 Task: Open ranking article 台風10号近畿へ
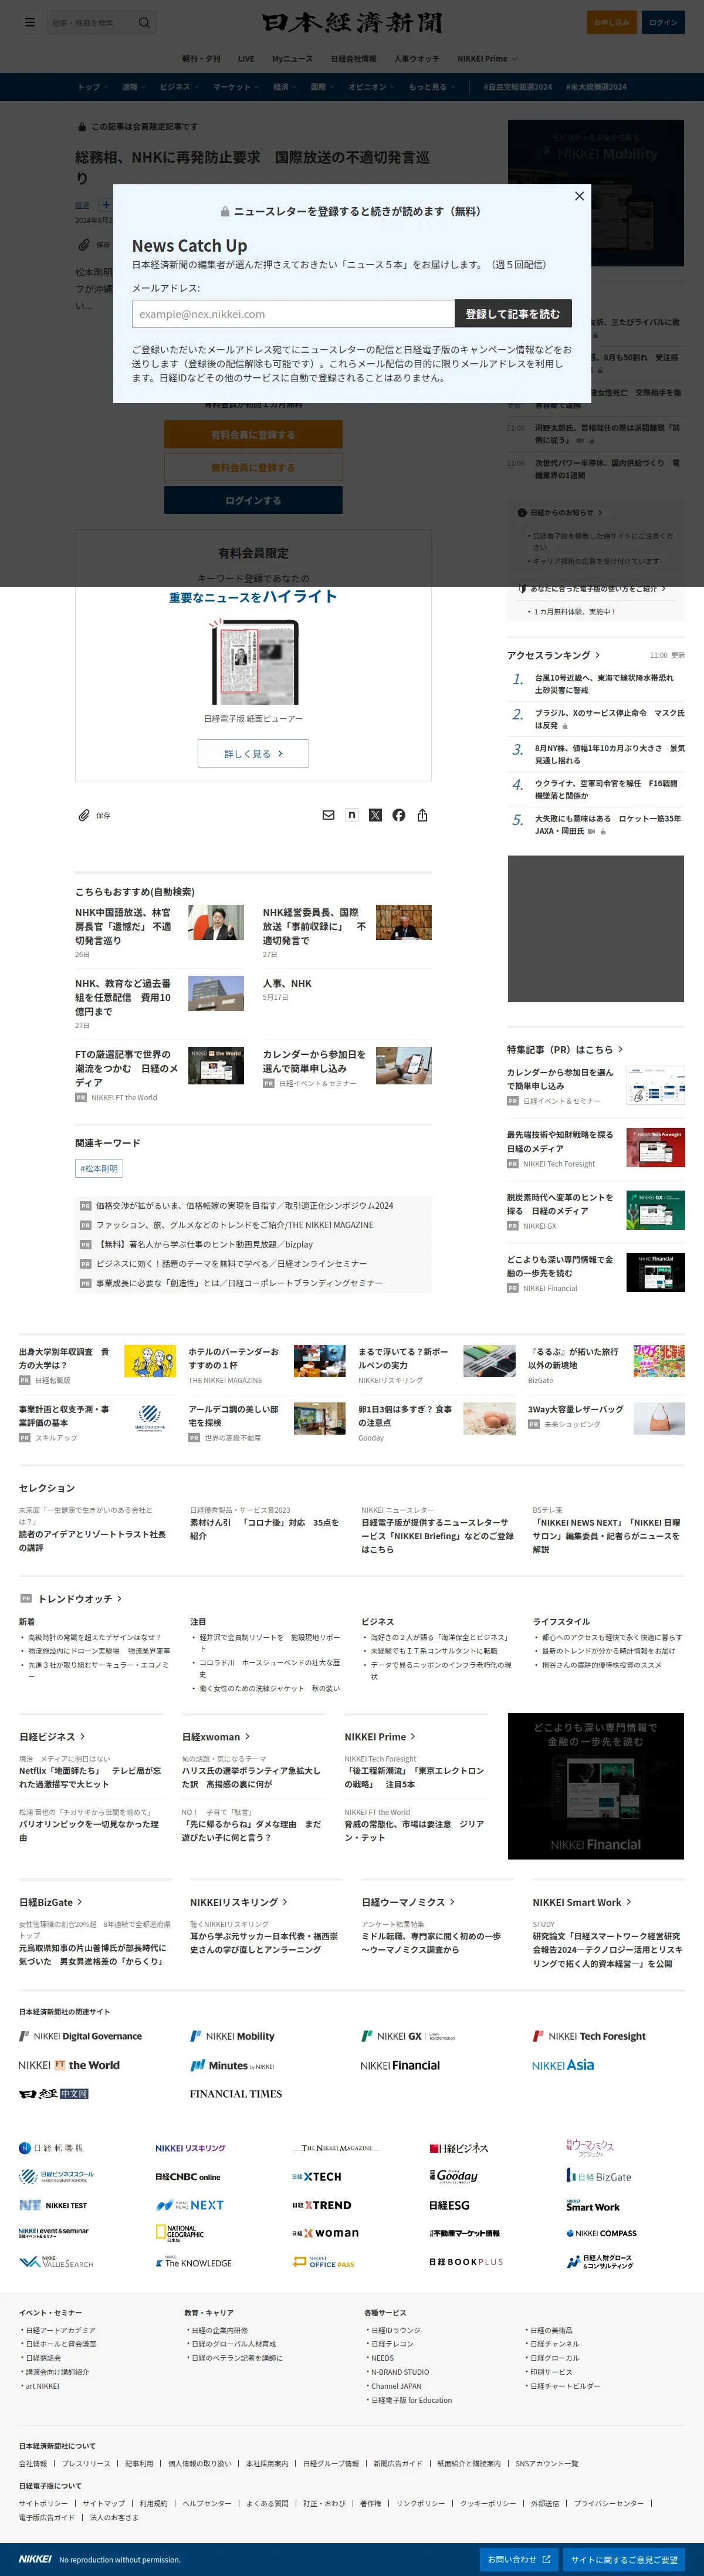click(x=604, y=683)
